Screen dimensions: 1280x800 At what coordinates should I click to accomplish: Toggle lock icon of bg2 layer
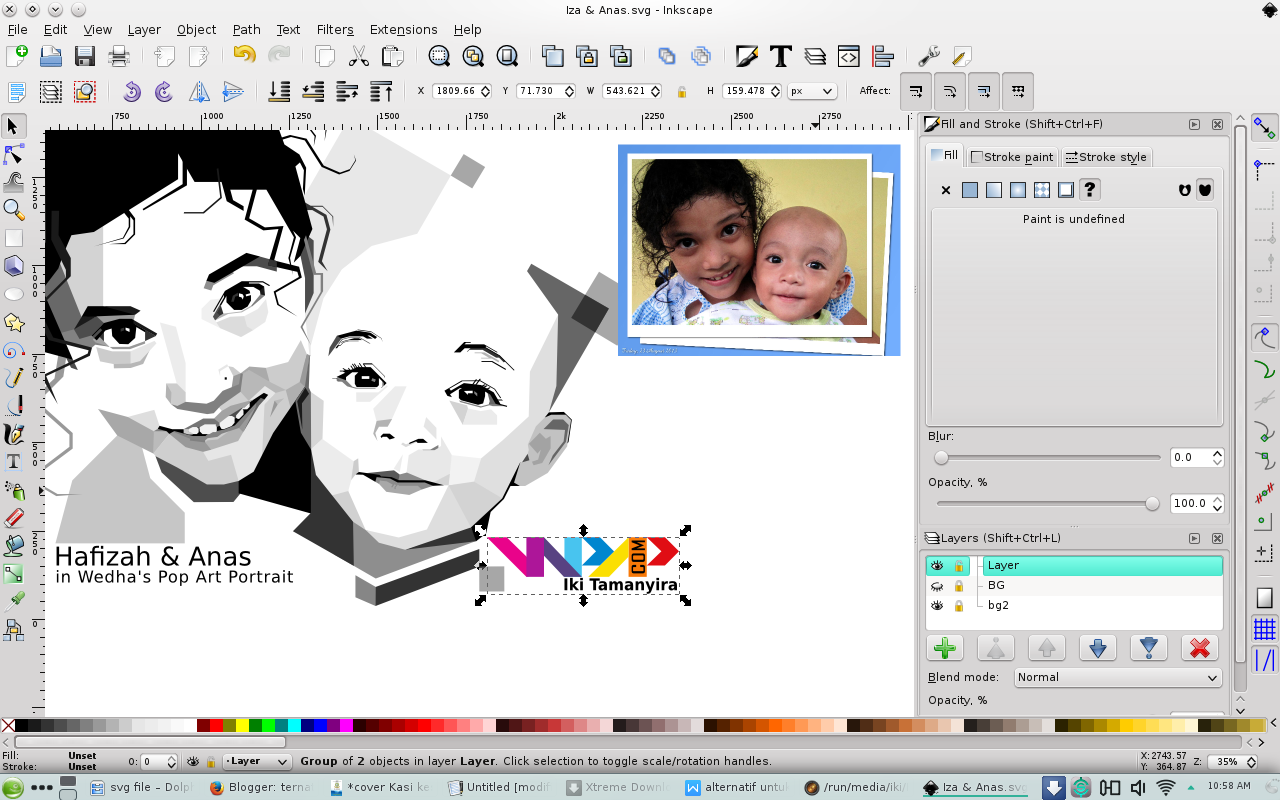tap(959, 606)
